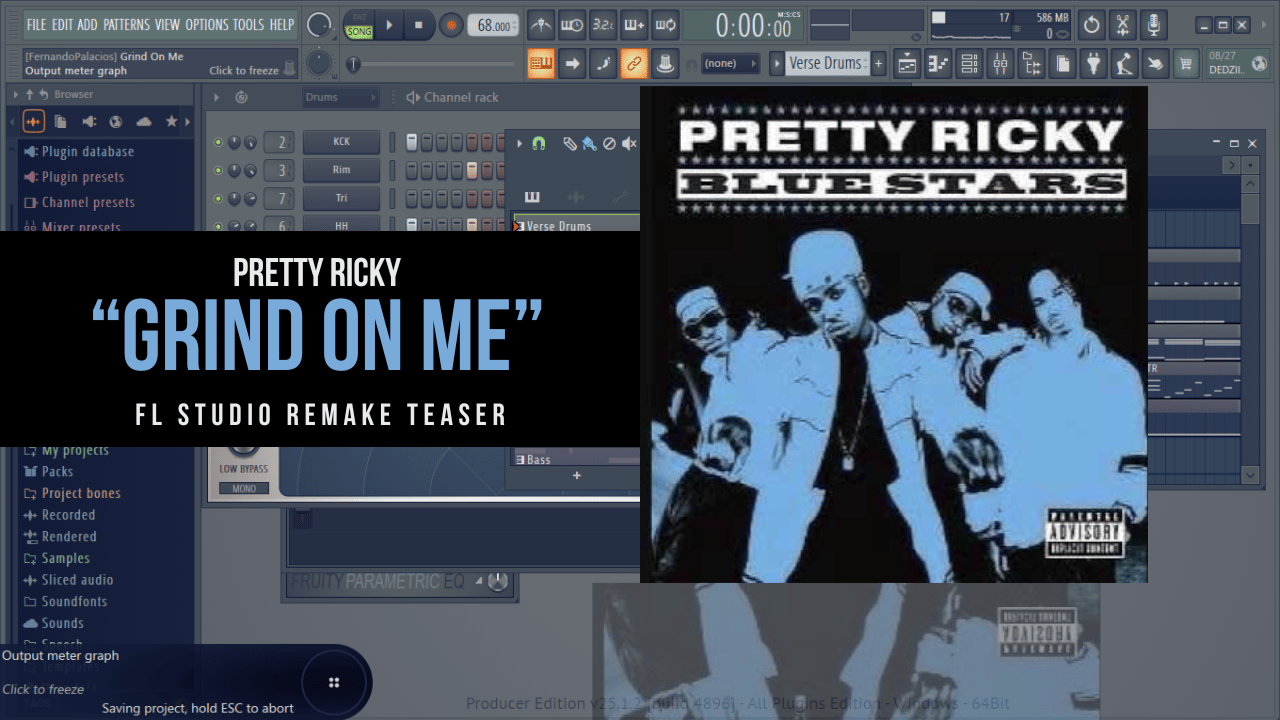Move the song position slider handle
Screen dimensions: 1280x720
(x=353, y=64)
